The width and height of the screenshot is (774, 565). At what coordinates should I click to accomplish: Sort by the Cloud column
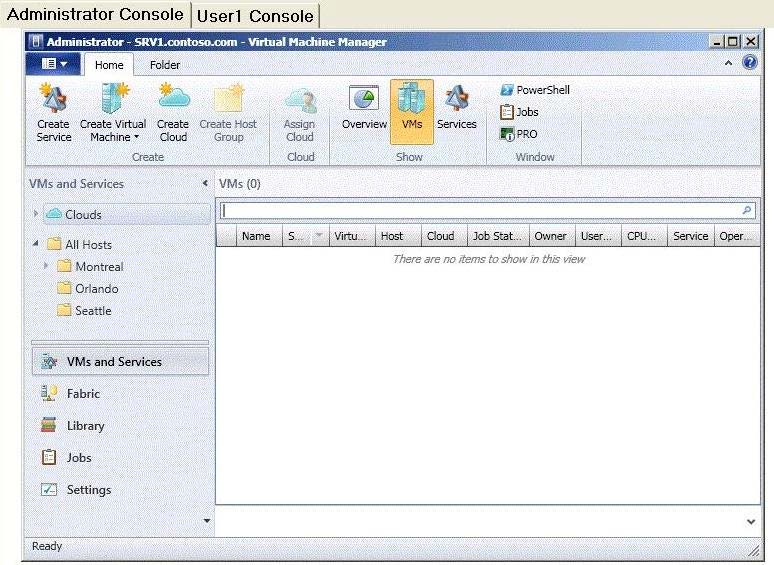tap(444, 236)
